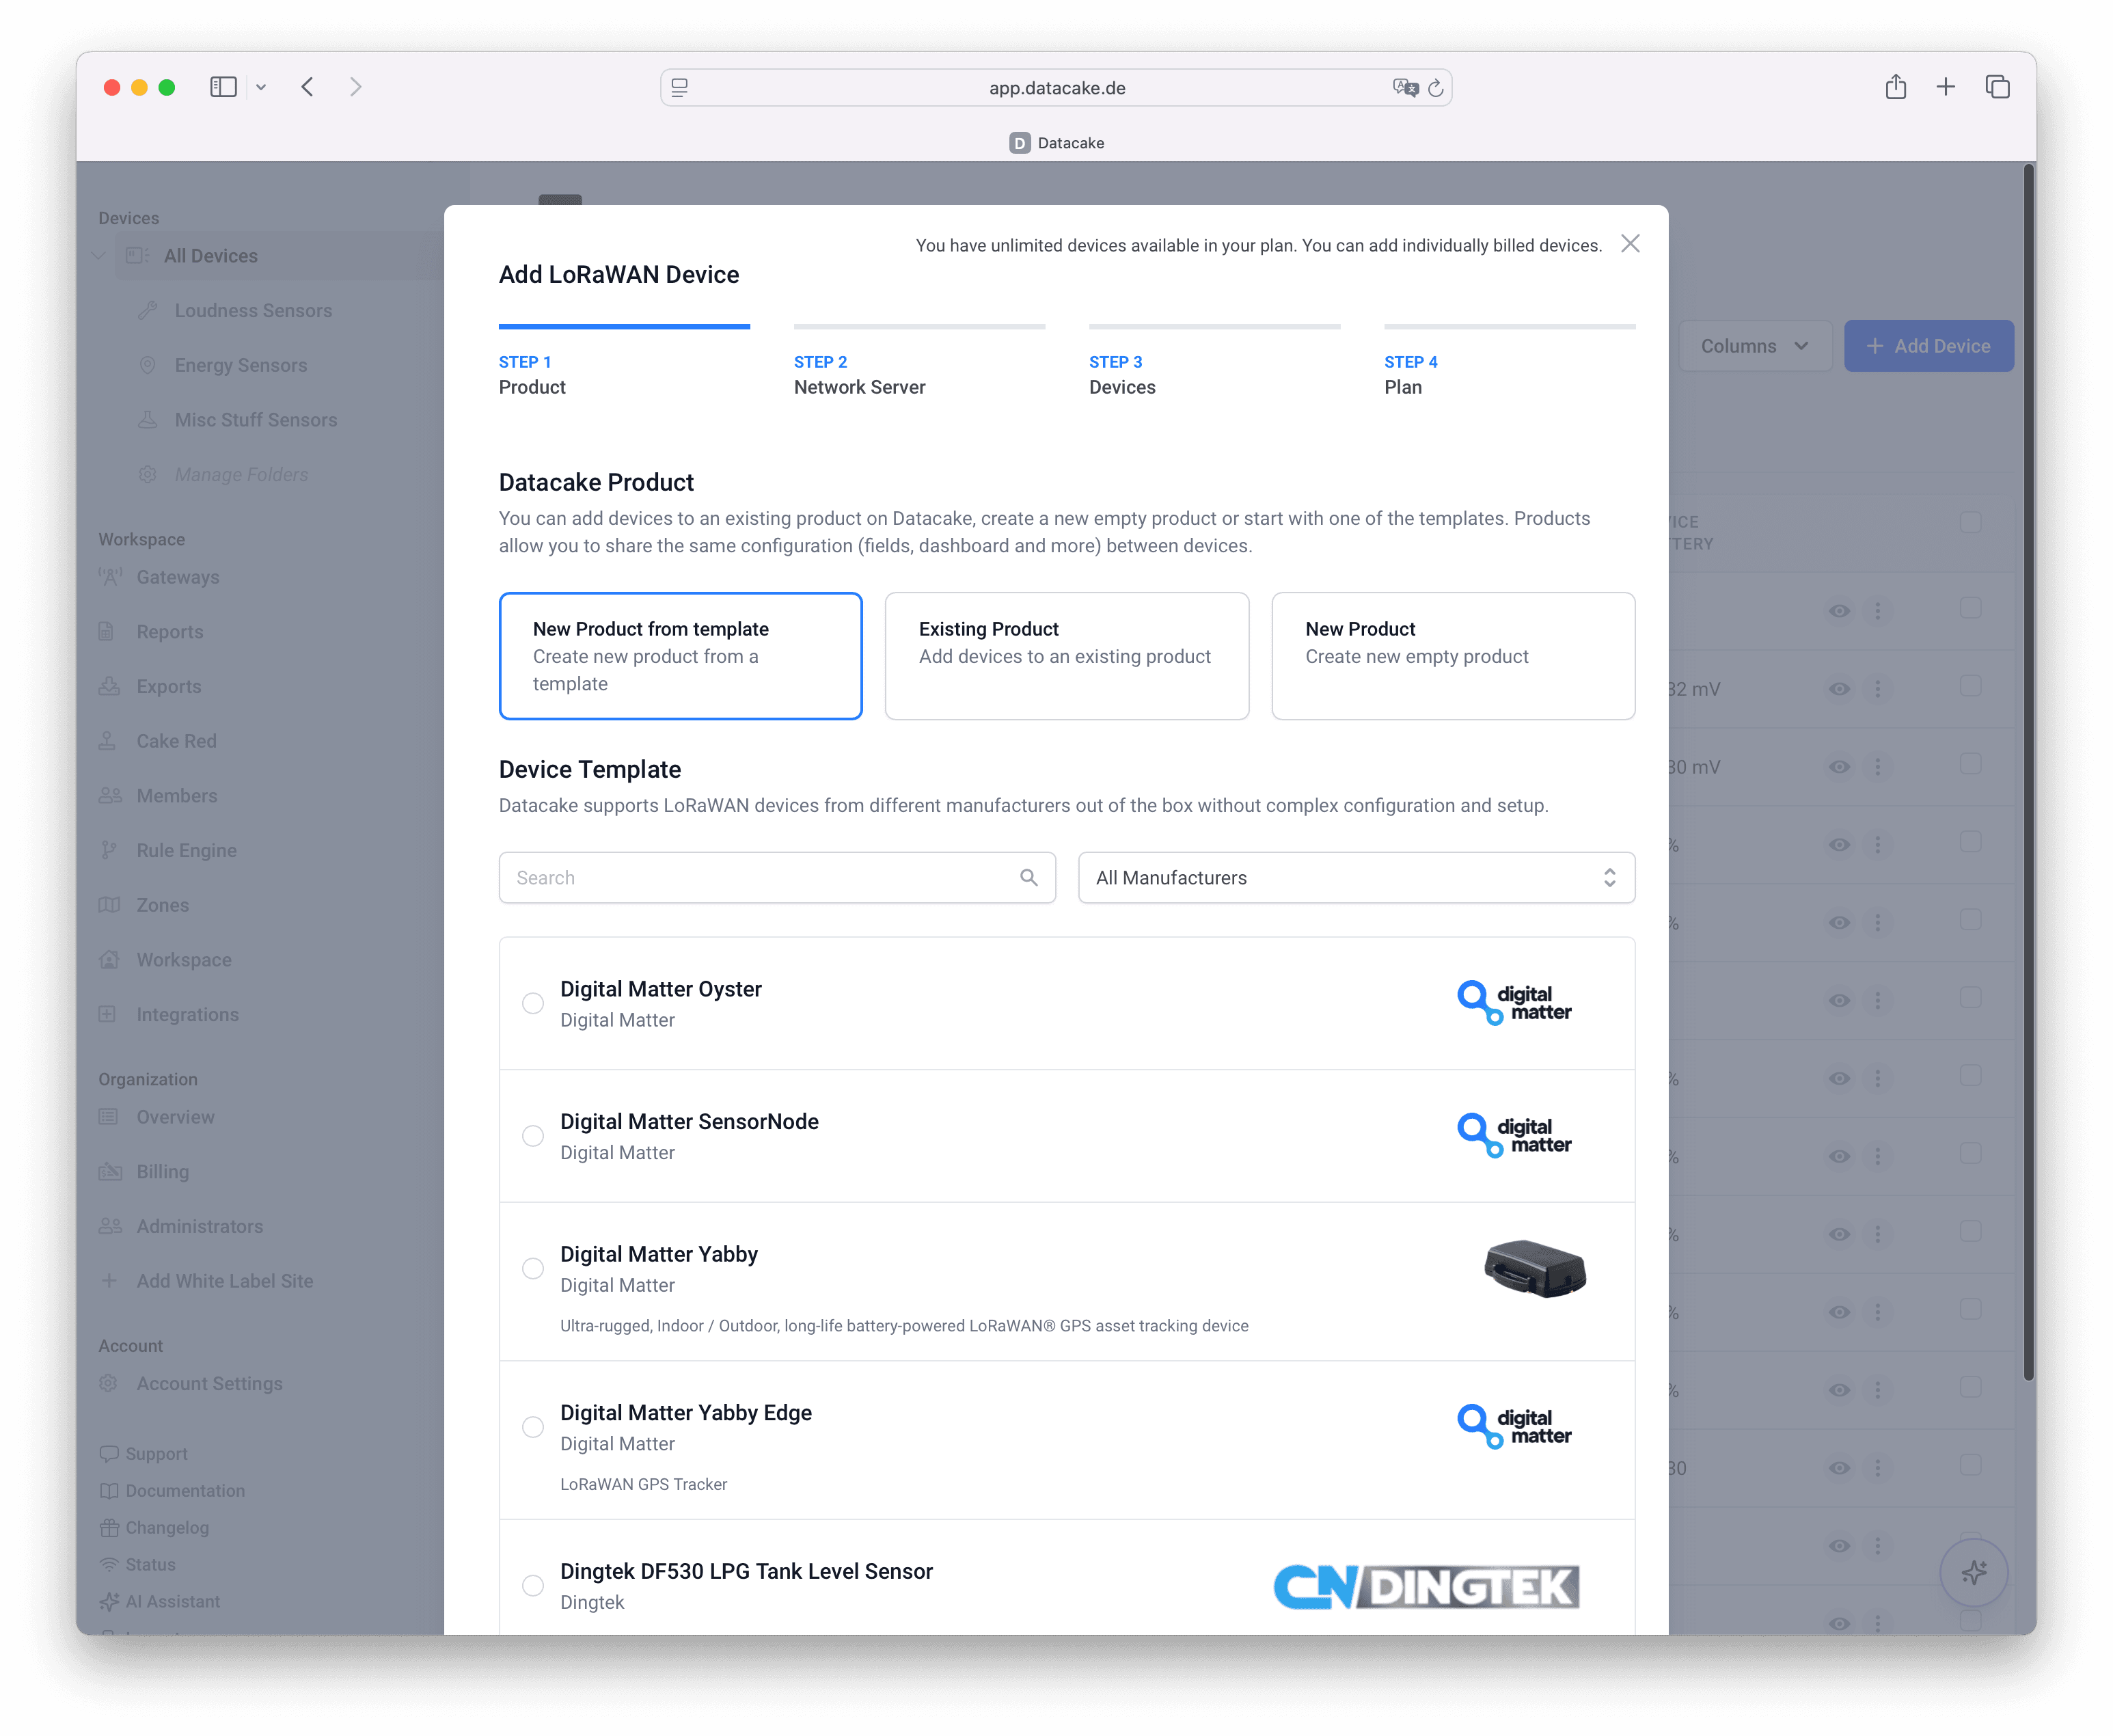Select the Dingtek DF530 LPG Tank radio button
The image size is (2113, 1736).
point(533,1585)
